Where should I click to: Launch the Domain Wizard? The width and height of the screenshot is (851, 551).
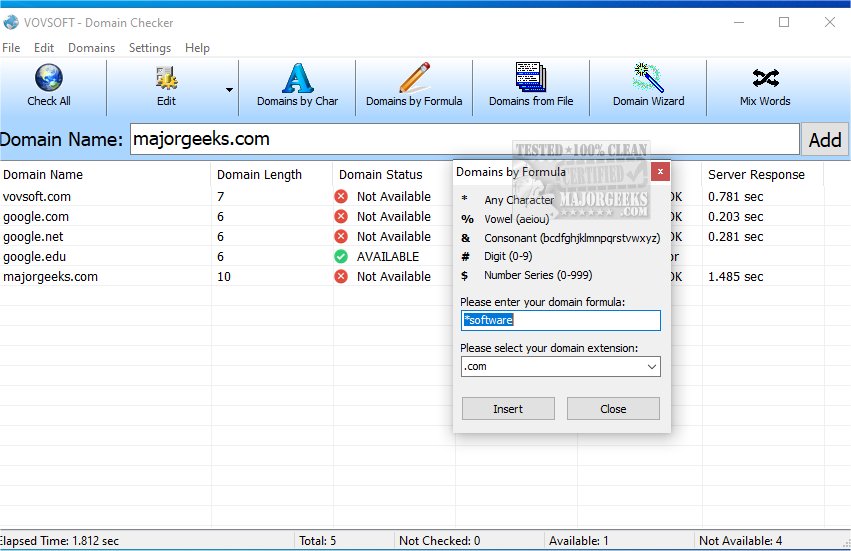649,87
